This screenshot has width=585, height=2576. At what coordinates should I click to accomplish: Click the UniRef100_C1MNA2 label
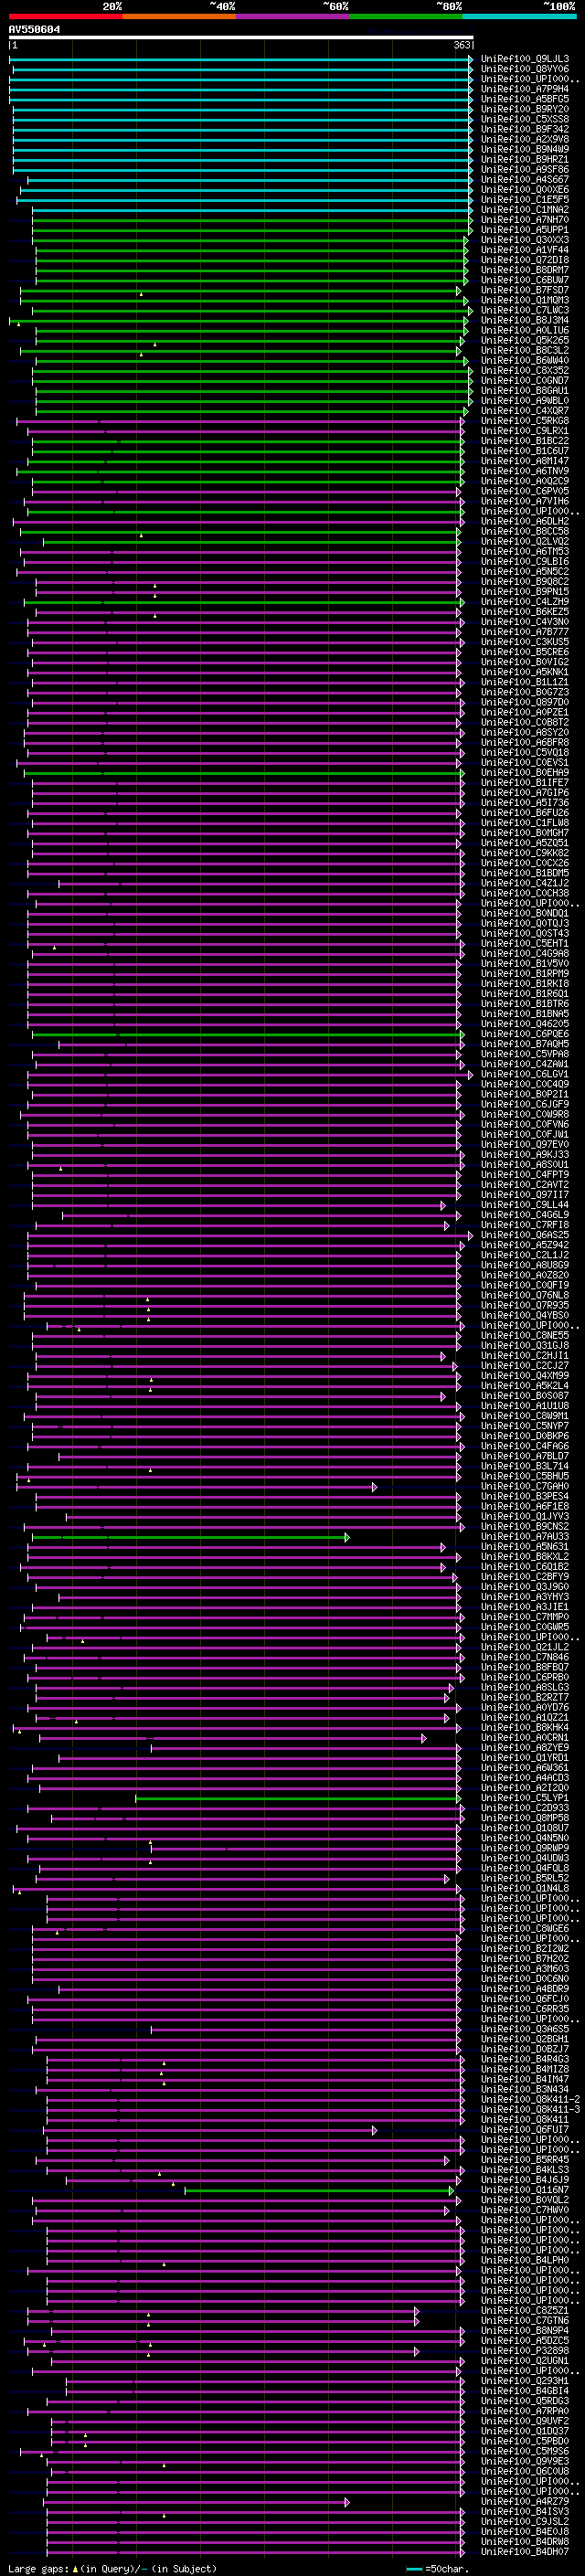coord(524,210)
